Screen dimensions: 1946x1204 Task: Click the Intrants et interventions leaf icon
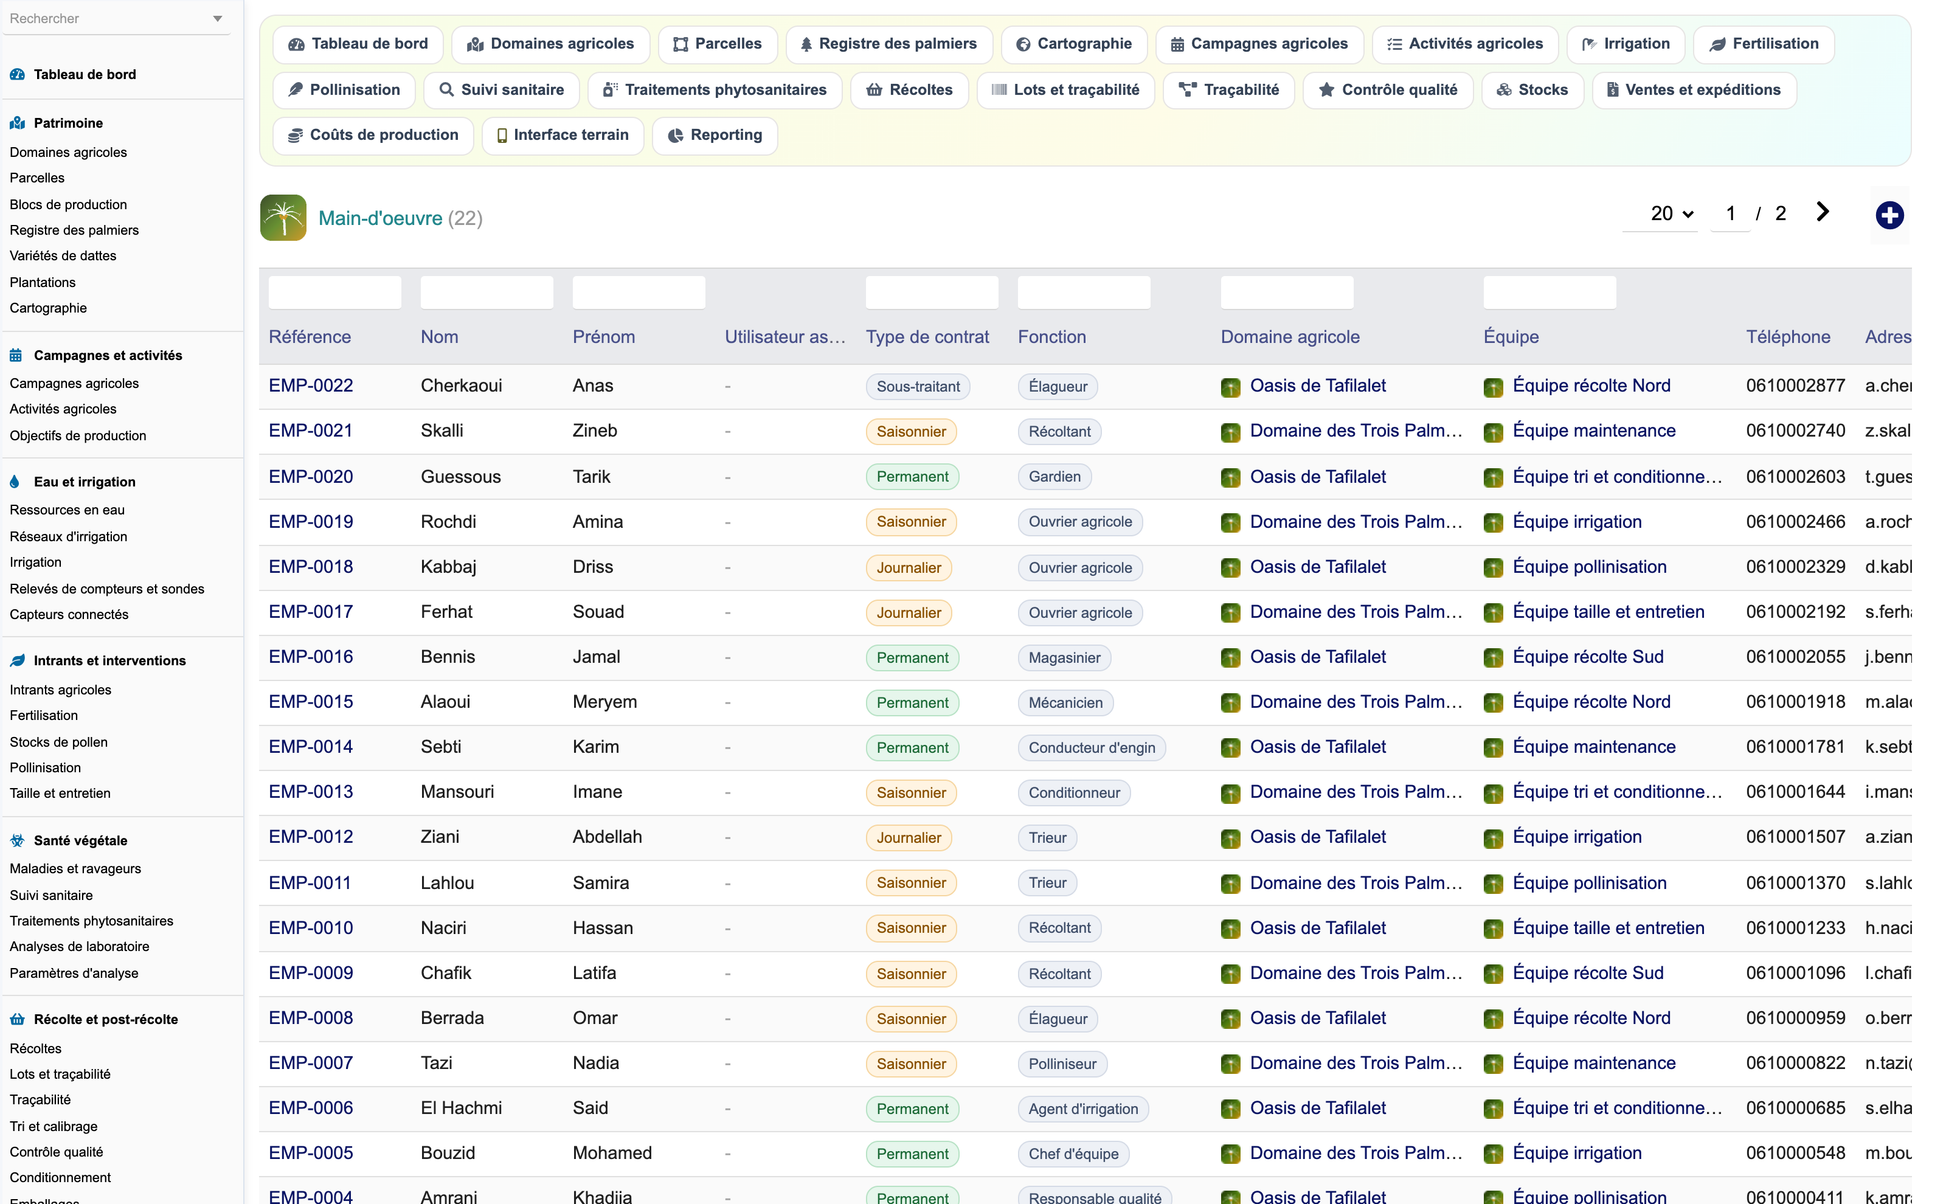[x=17, y=660]
